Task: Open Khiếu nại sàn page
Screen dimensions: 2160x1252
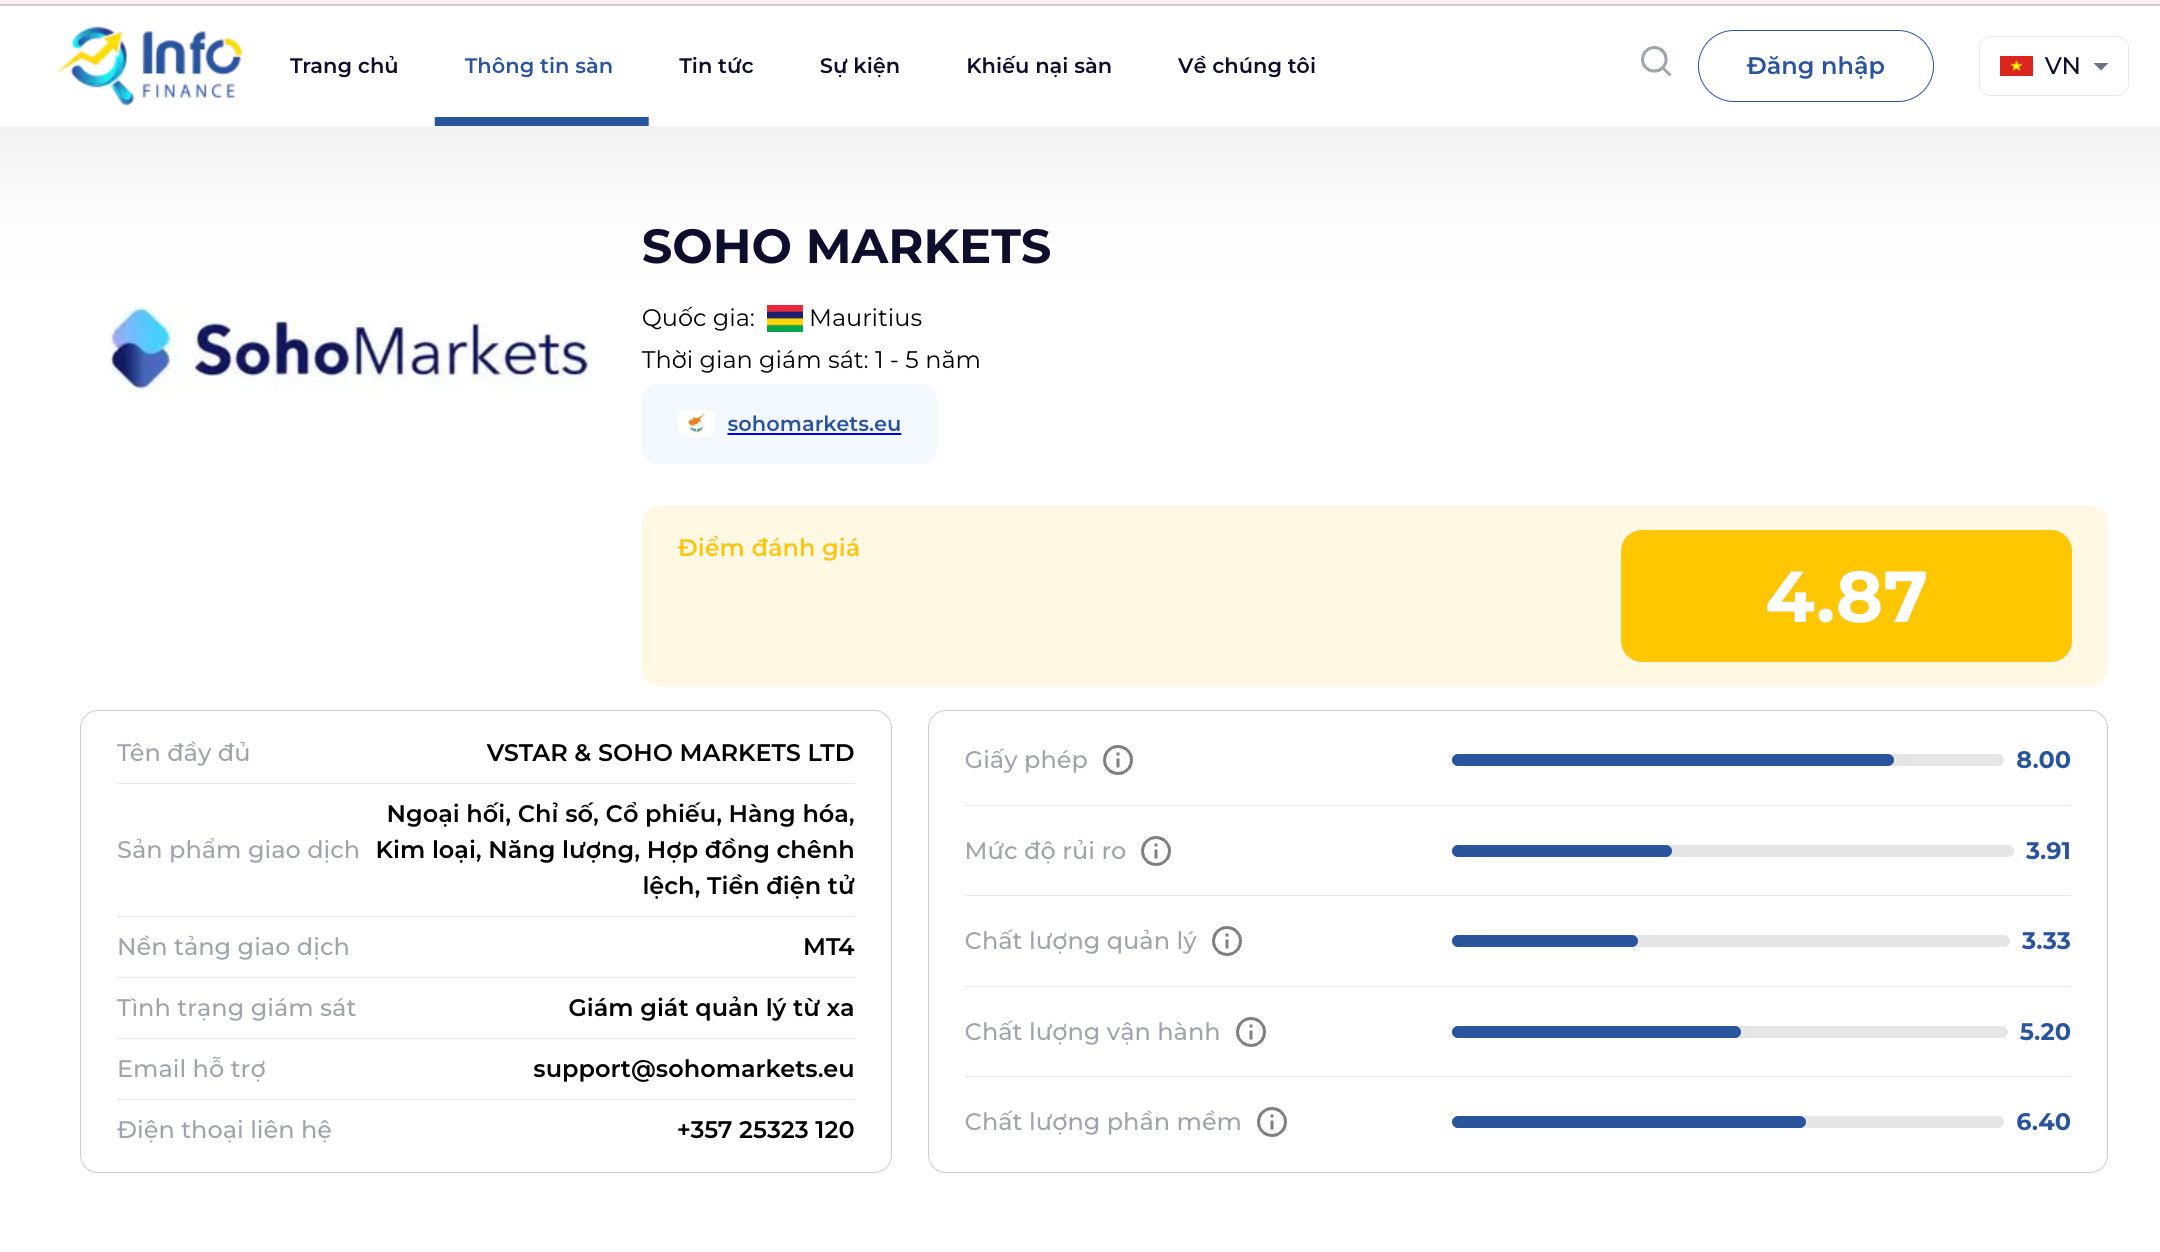Action: tap(1039, 66)
